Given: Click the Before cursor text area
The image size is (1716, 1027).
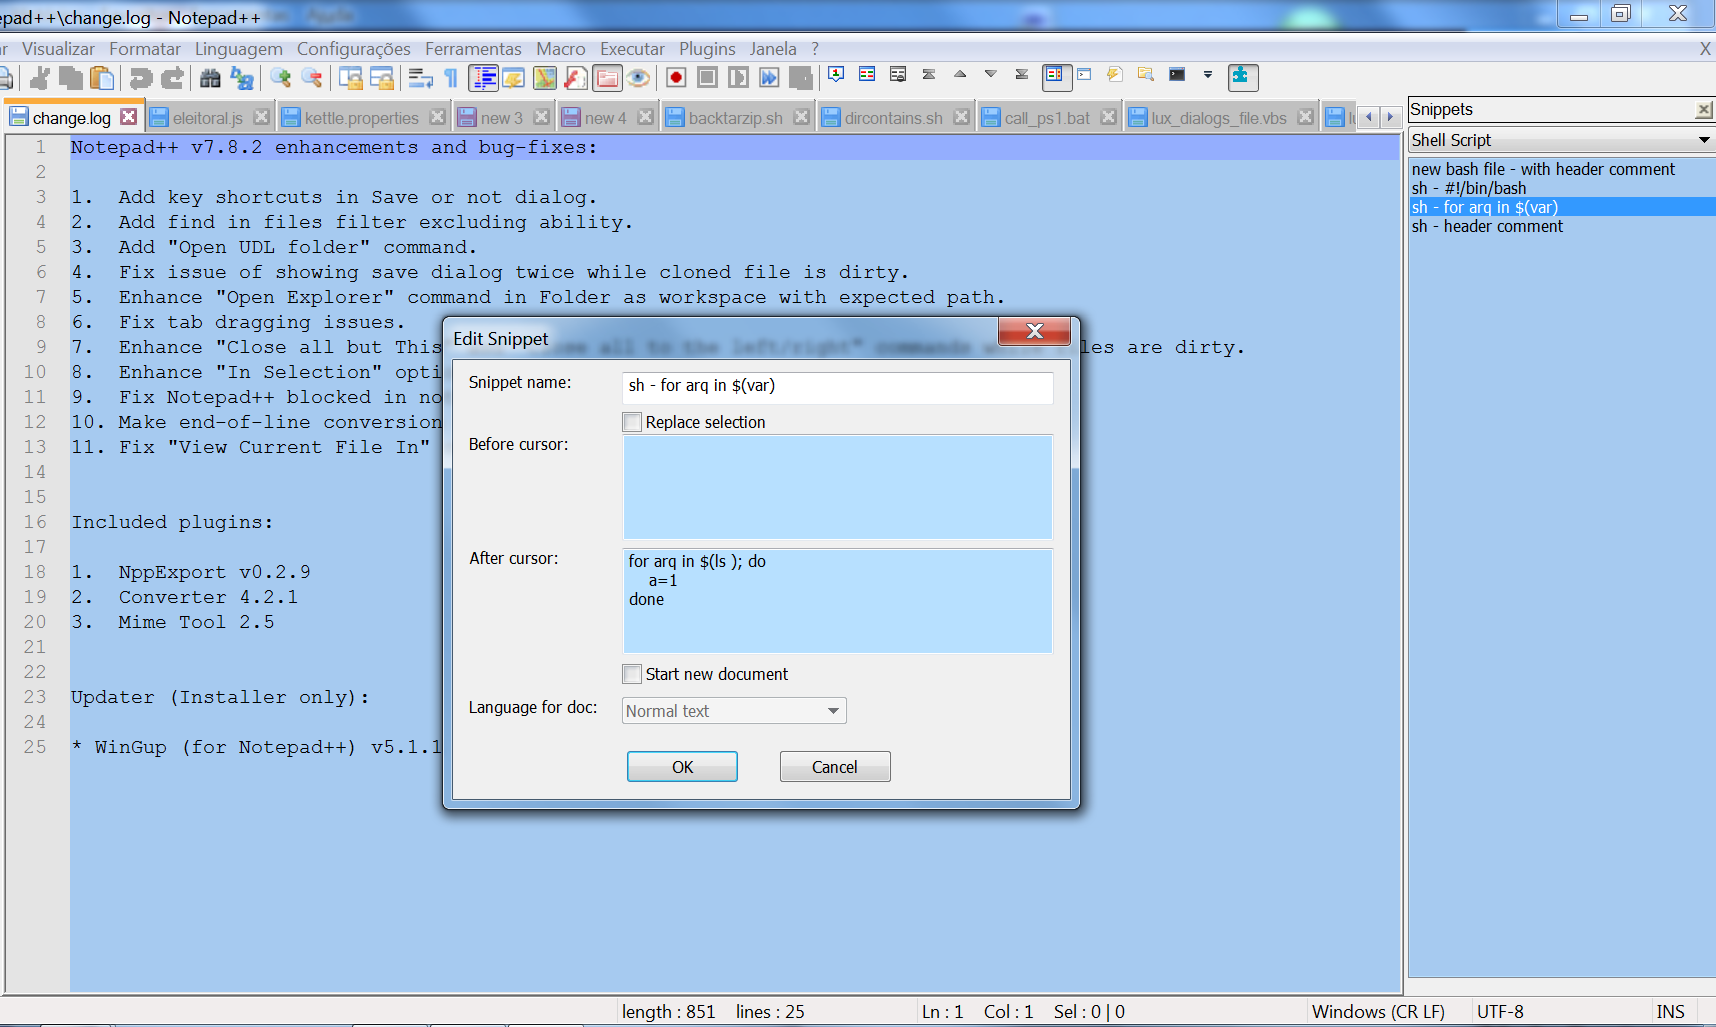Looking at the screenshot, I should point(838,488).
